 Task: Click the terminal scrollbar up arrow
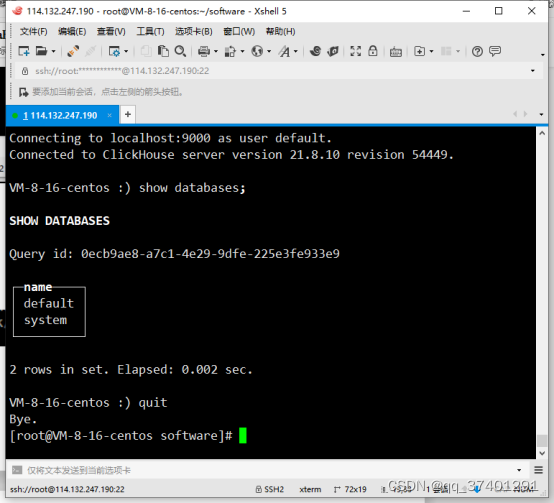pos(542,134)
